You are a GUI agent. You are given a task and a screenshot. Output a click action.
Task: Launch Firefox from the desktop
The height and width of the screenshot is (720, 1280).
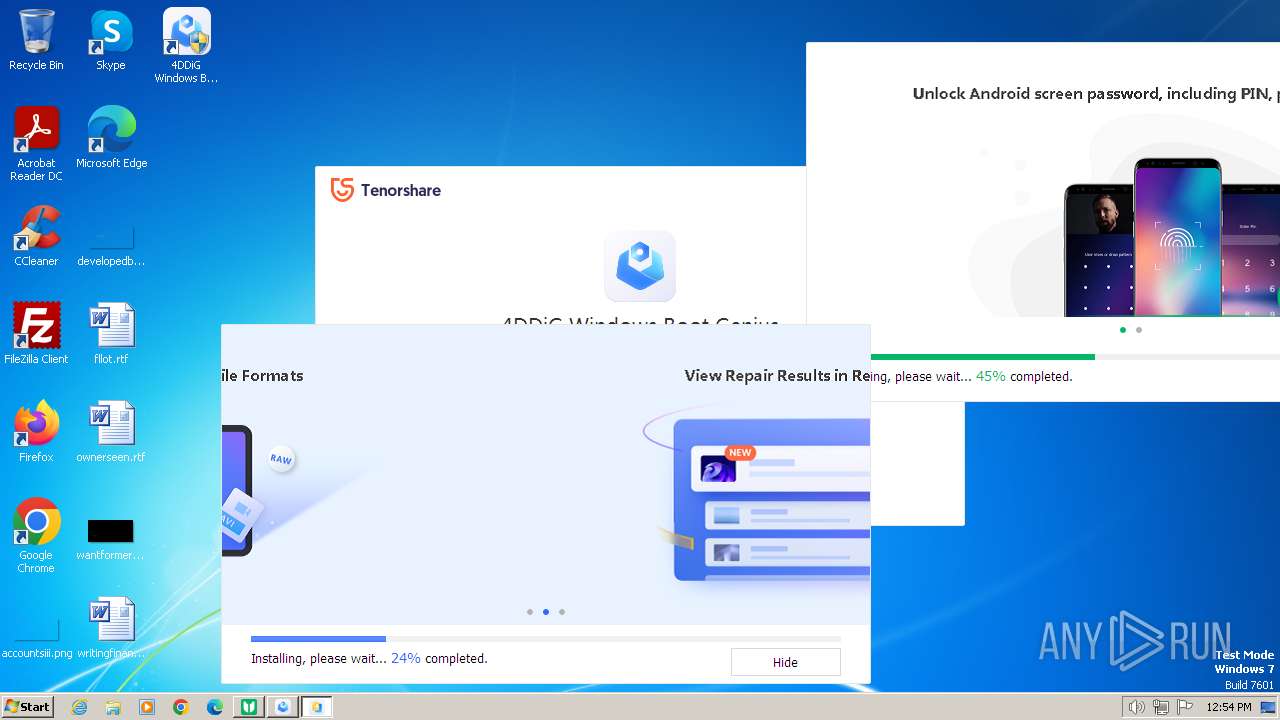[36, 432]
